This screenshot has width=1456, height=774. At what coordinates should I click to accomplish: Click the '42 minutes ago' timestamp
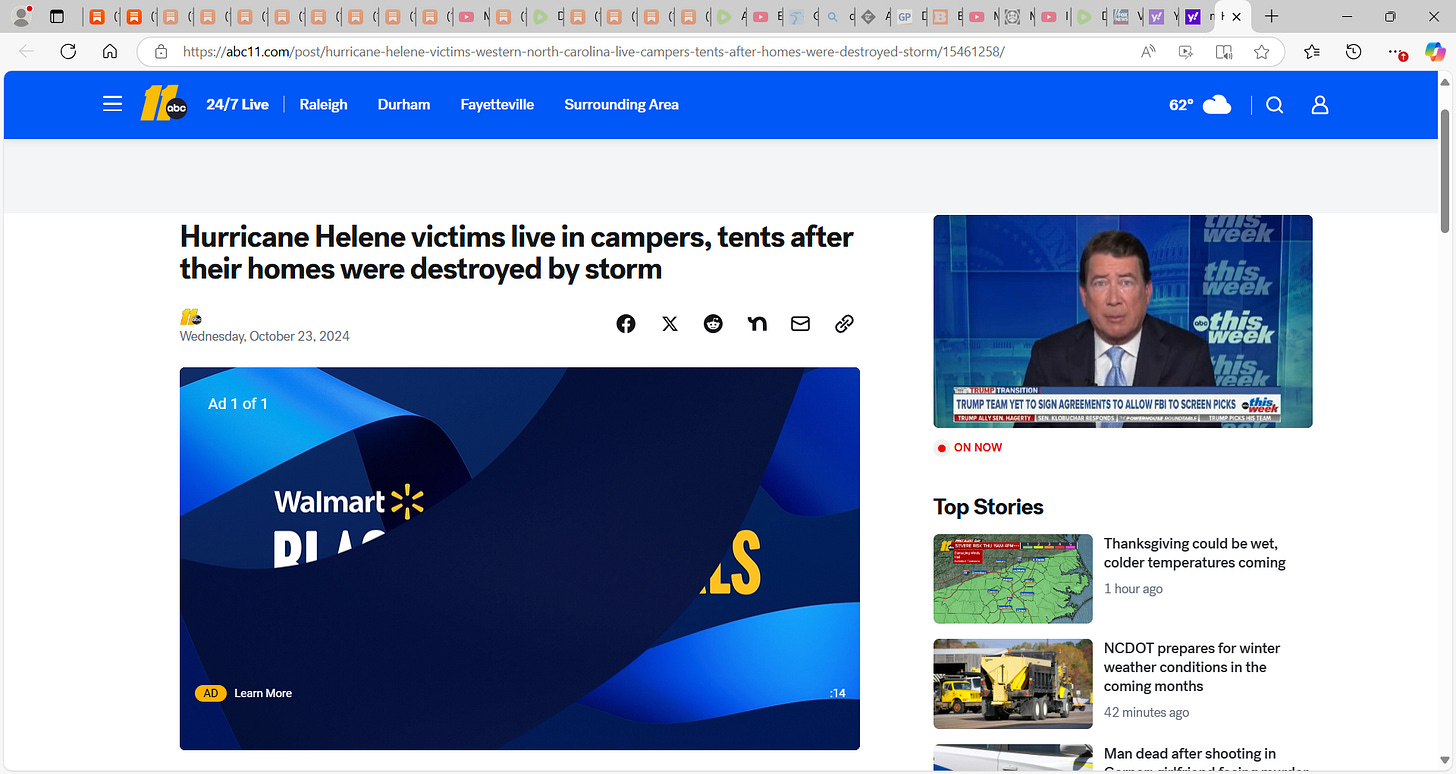(1146, 712)
